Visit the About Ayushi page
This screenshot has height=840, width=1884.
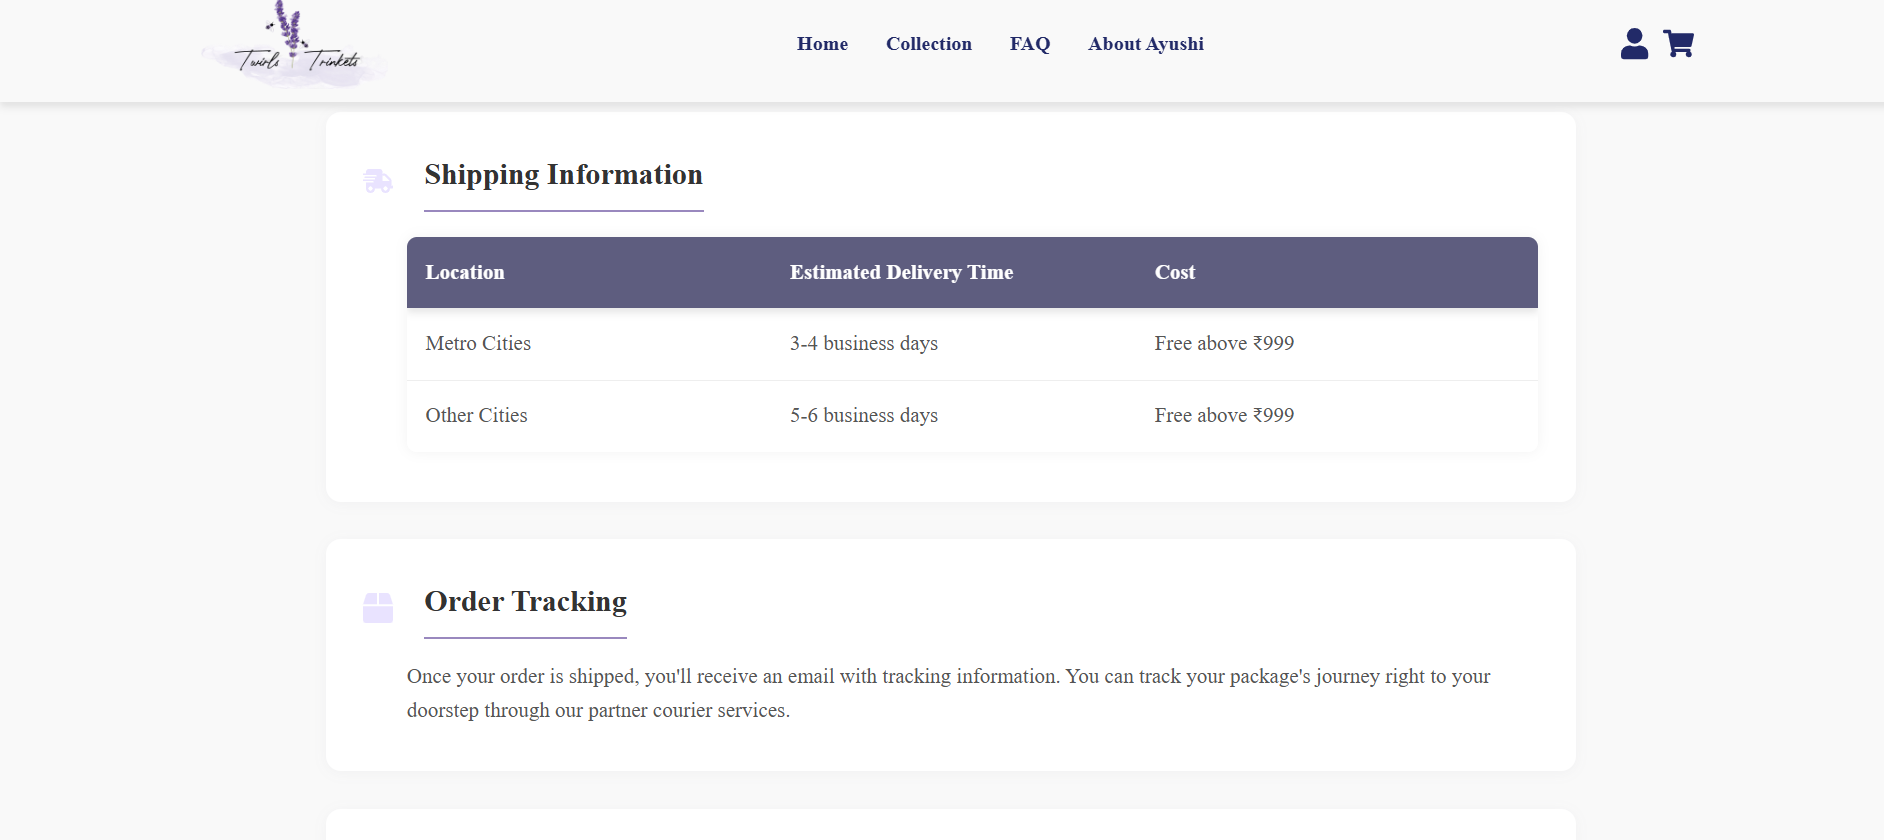coord(1145,44)
